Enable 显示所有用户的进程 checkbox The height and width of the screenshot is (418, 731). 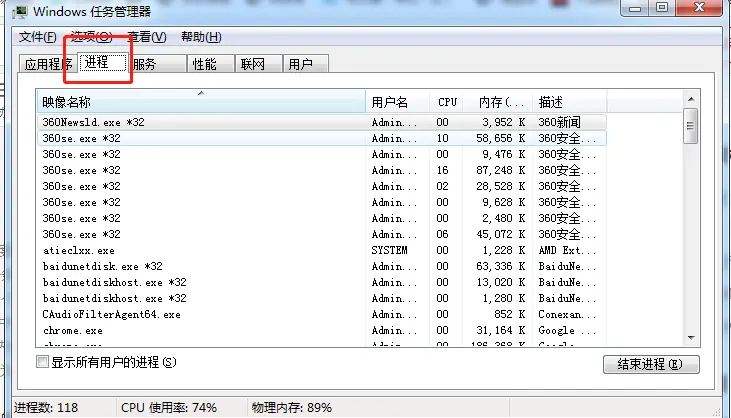42,362
